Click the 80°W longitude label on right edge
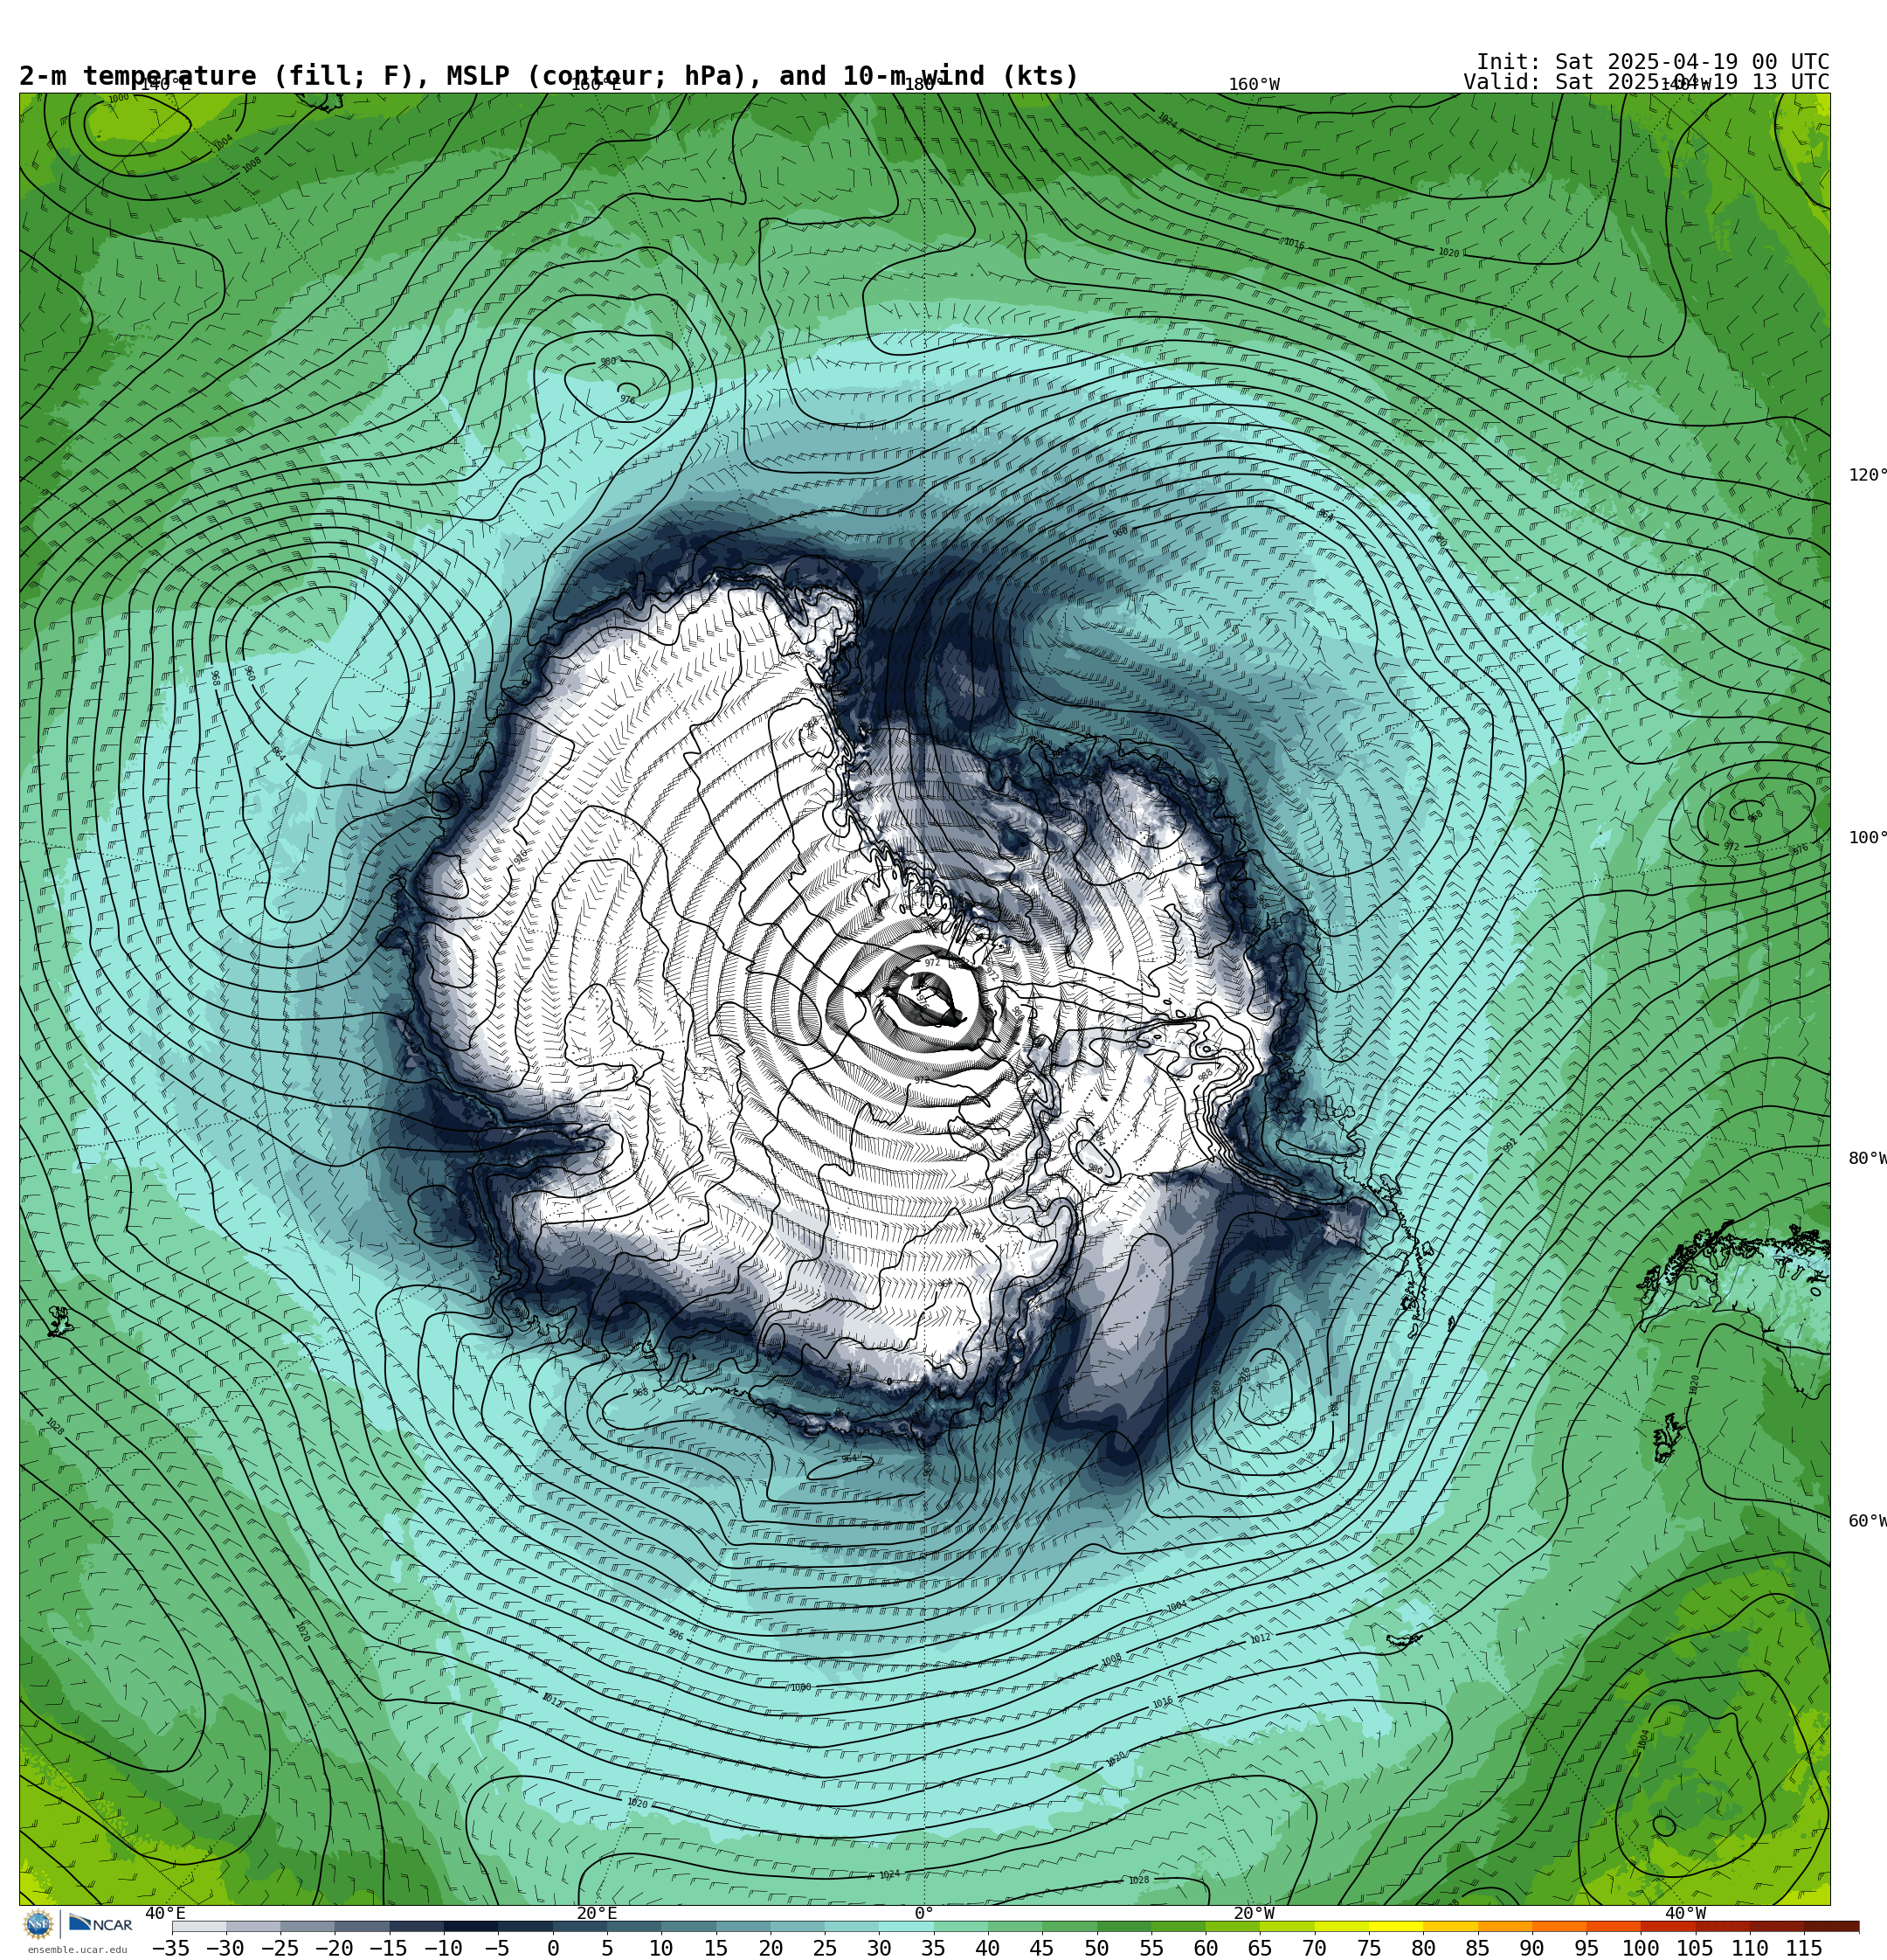Screen dimensions: 1887x1960 [x=1867, y=1159]
